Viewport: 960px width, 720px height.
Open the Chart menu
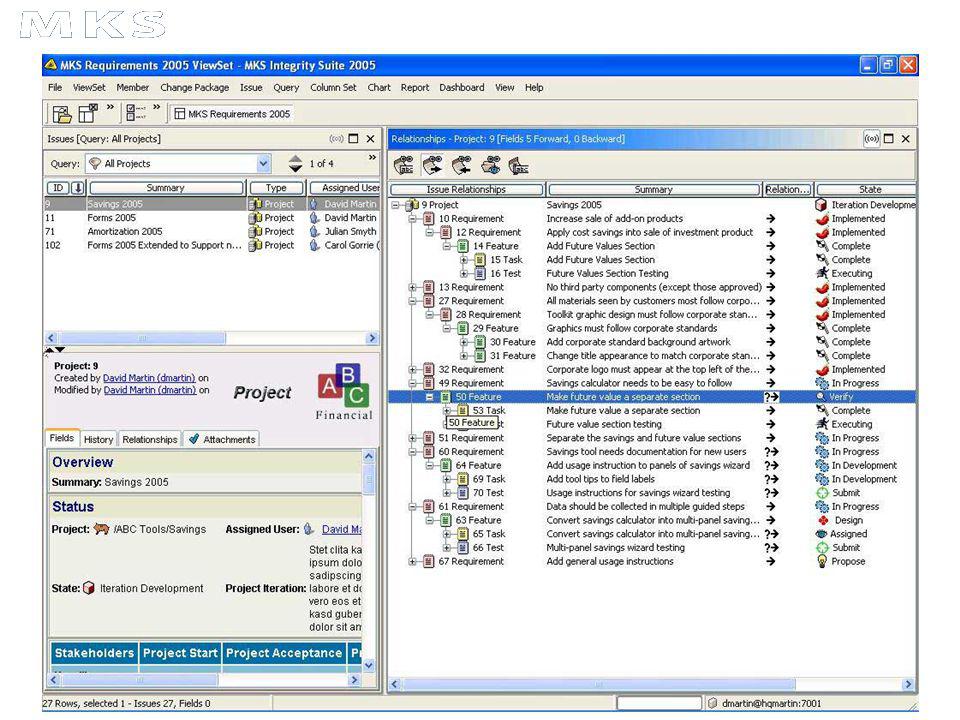(379, 88)
